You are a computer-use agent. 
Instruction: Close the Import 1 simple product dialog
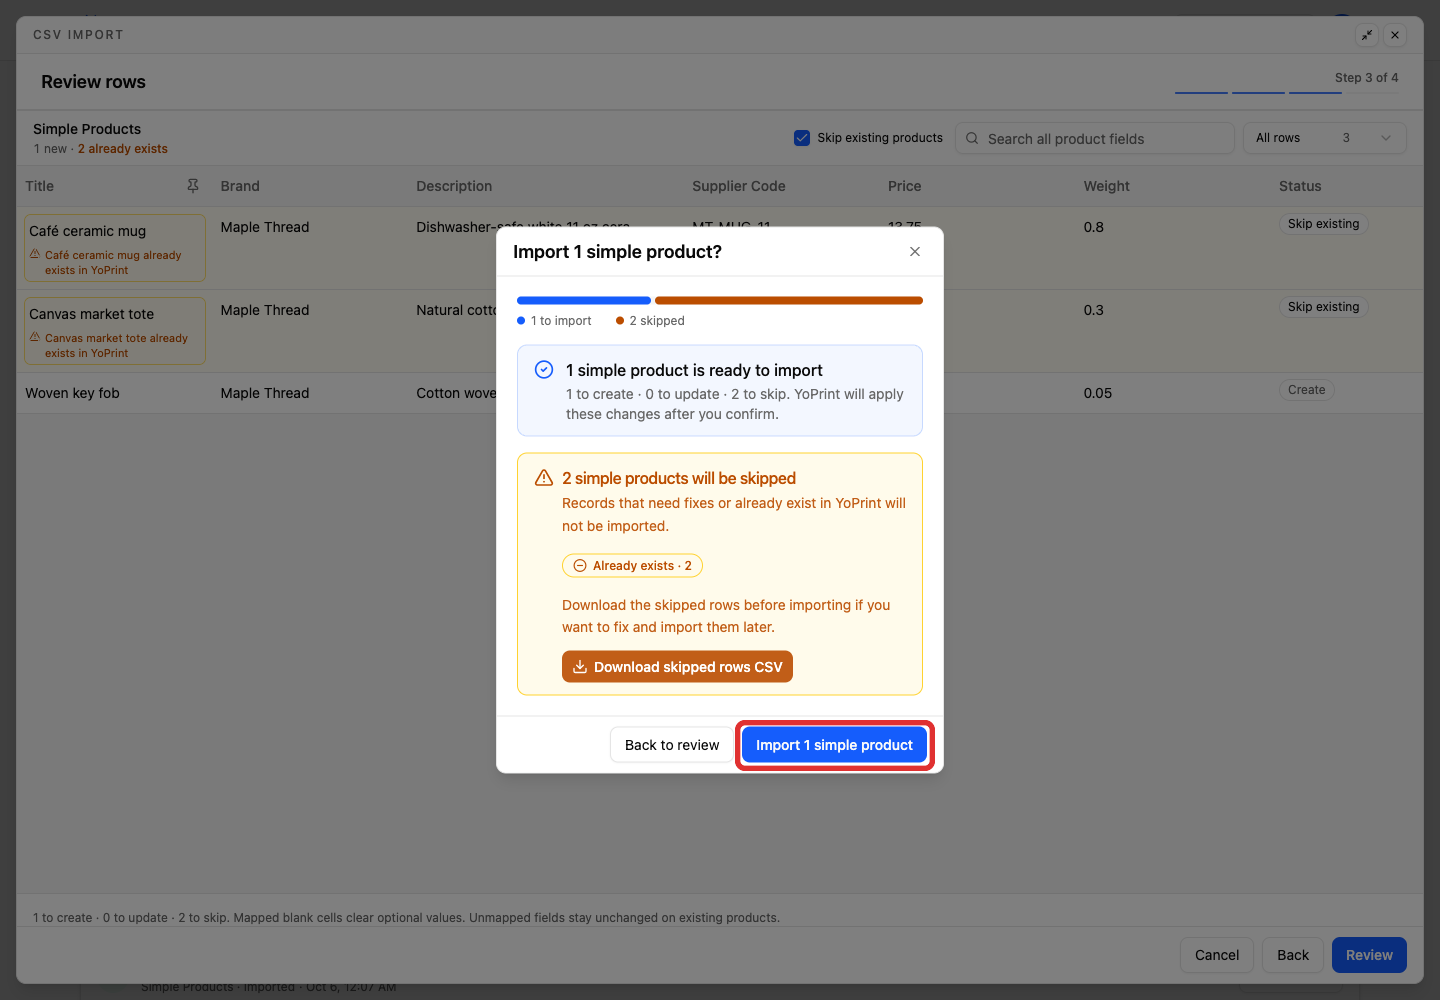915,252
